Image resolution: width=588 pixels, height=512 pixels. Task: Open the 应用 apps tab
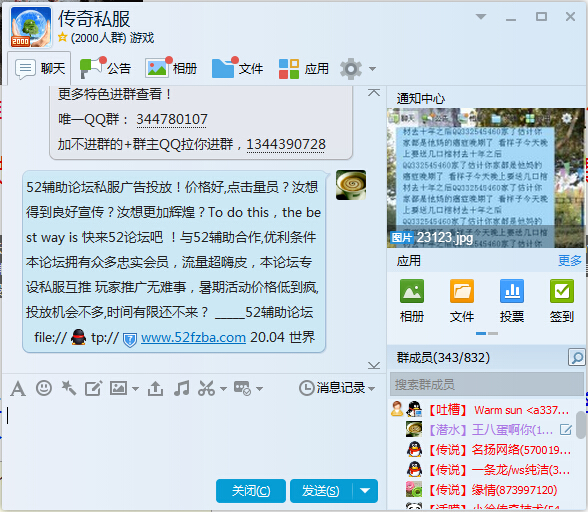tap(303, 69)
